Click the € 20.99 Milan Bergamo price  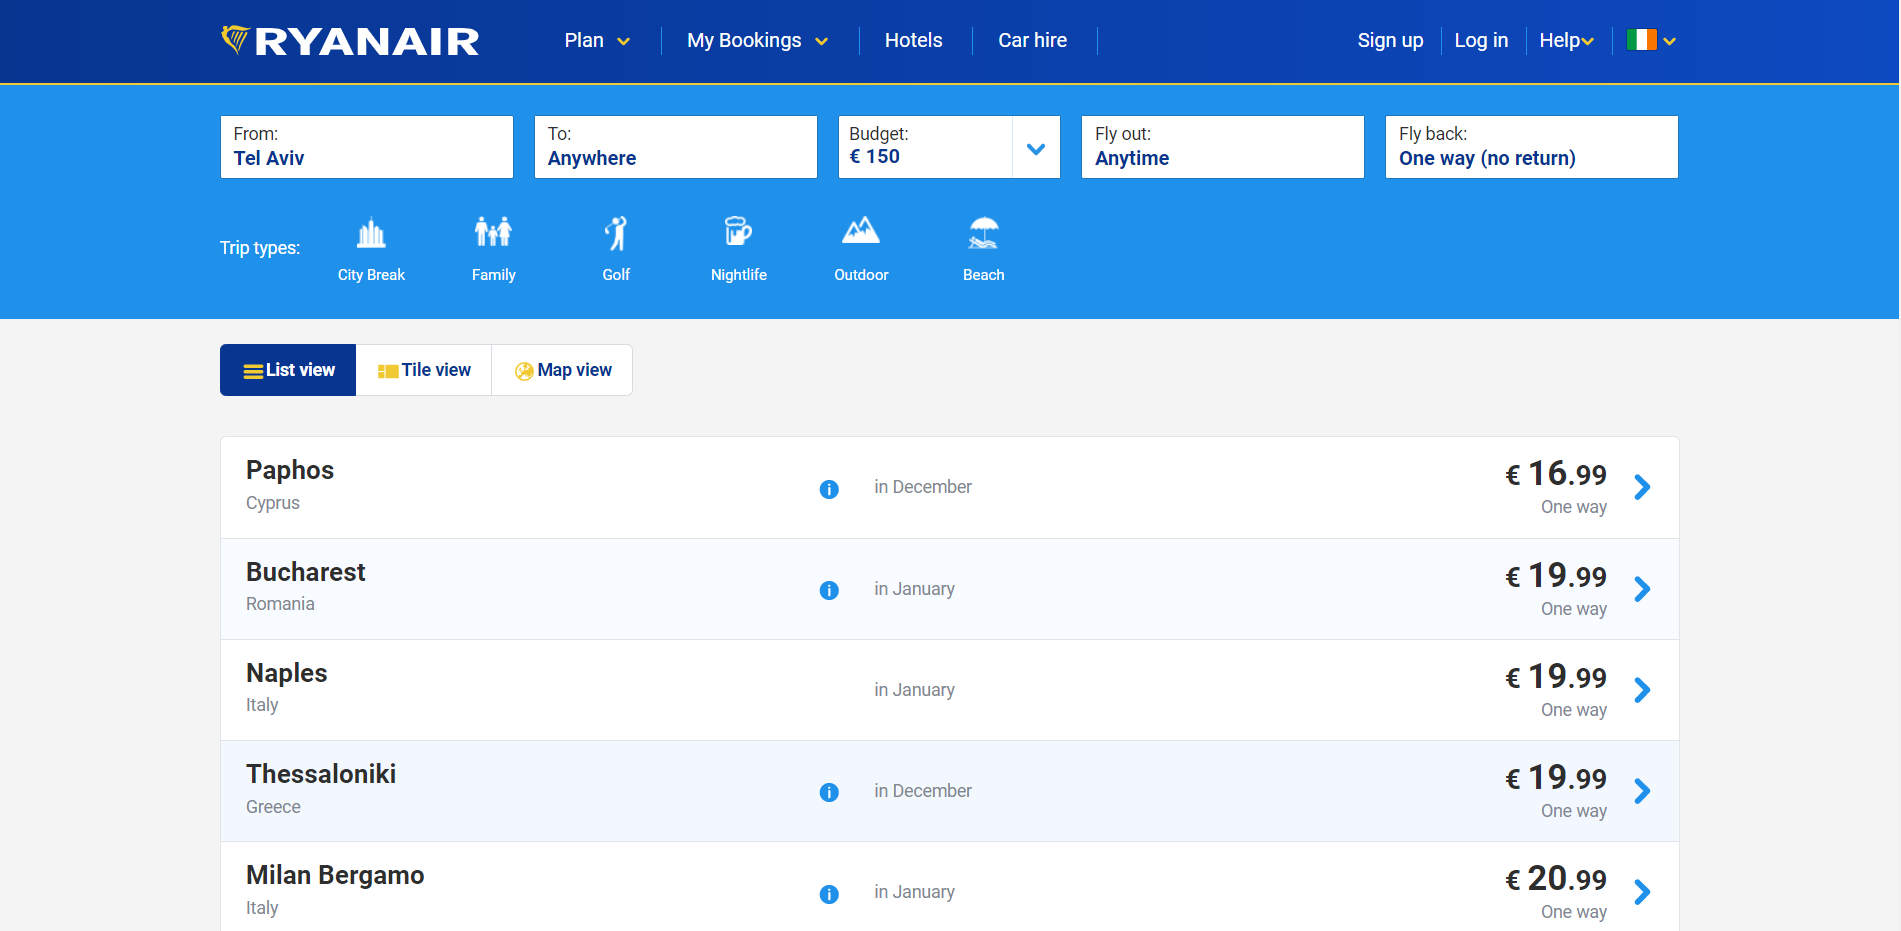point(1556,878)
